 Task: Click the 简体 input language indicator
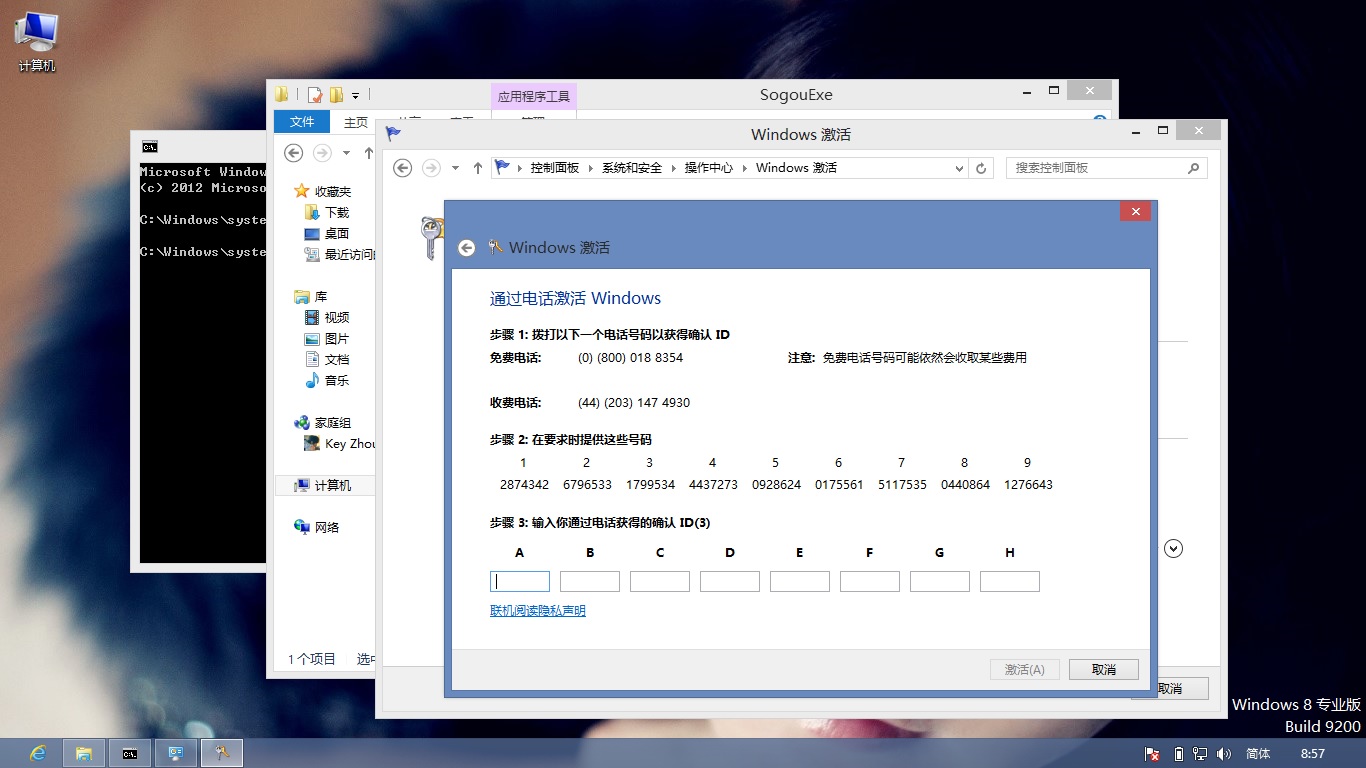[1258, 754]
